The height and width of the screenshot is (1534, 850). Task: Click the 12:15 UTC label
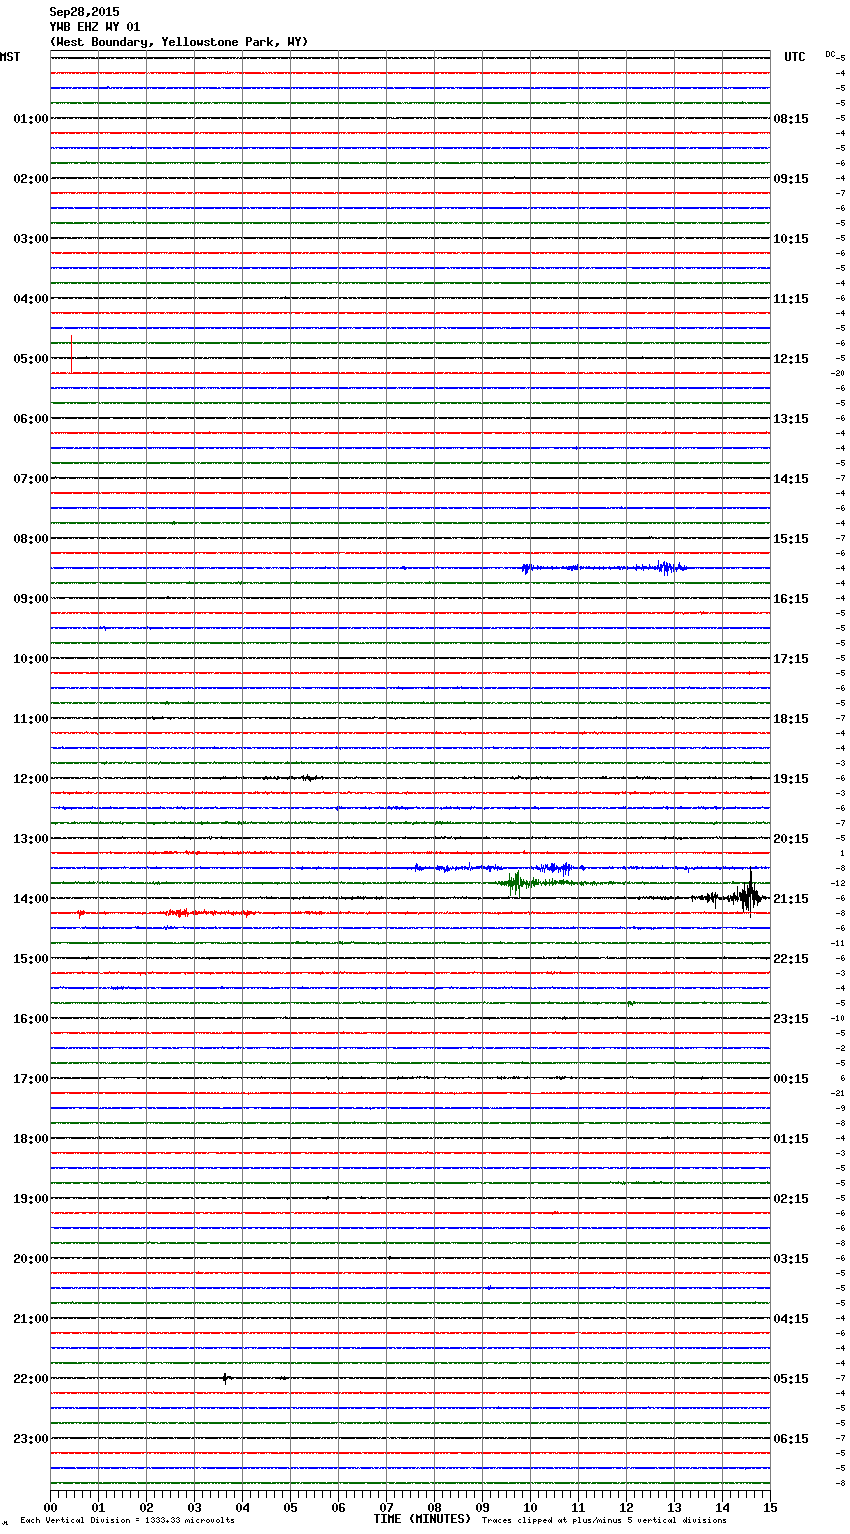(x=791, y=359)
